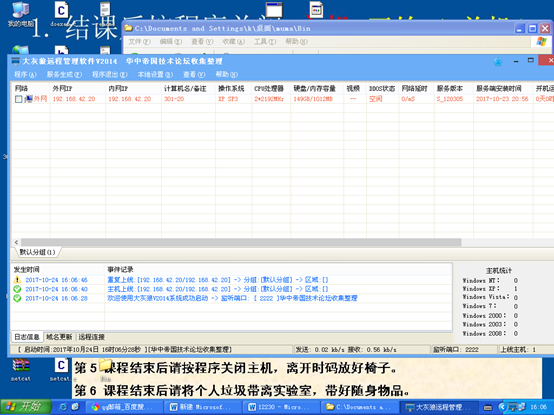Open the 服务生成(F) menu

point(64,75)
